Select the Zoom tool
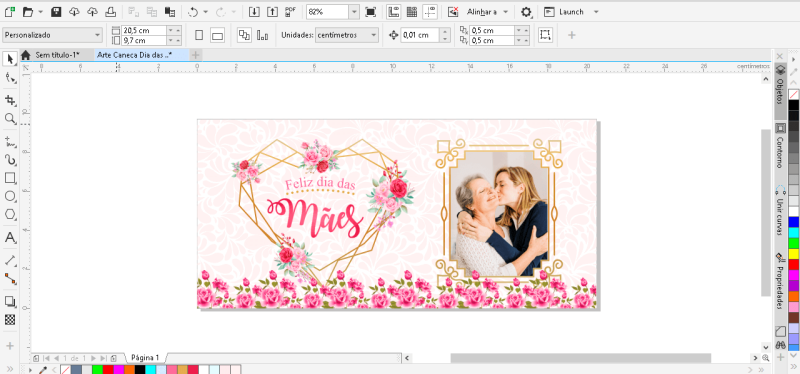The height and width of the screenshot is (374, 800). click(10, 119)
